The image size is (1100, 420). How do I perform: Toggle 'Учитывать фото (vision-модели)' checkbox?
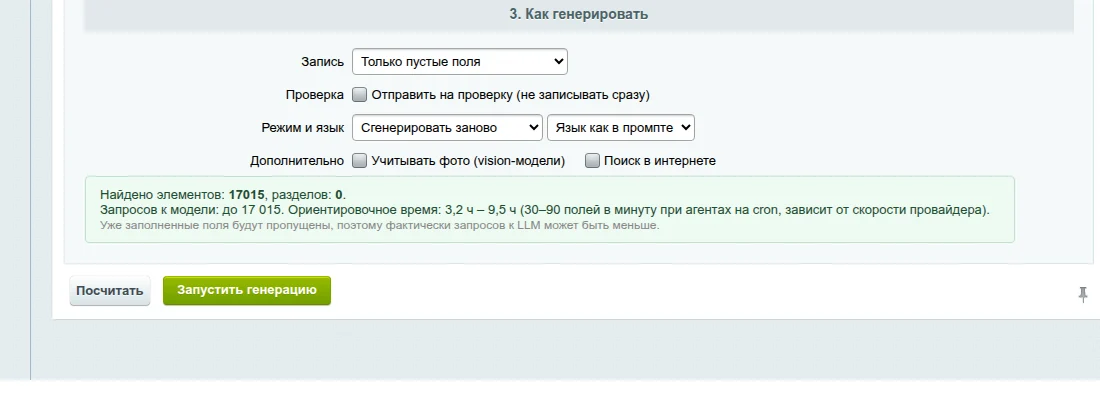pyautogui.click(x=359, y=161)
